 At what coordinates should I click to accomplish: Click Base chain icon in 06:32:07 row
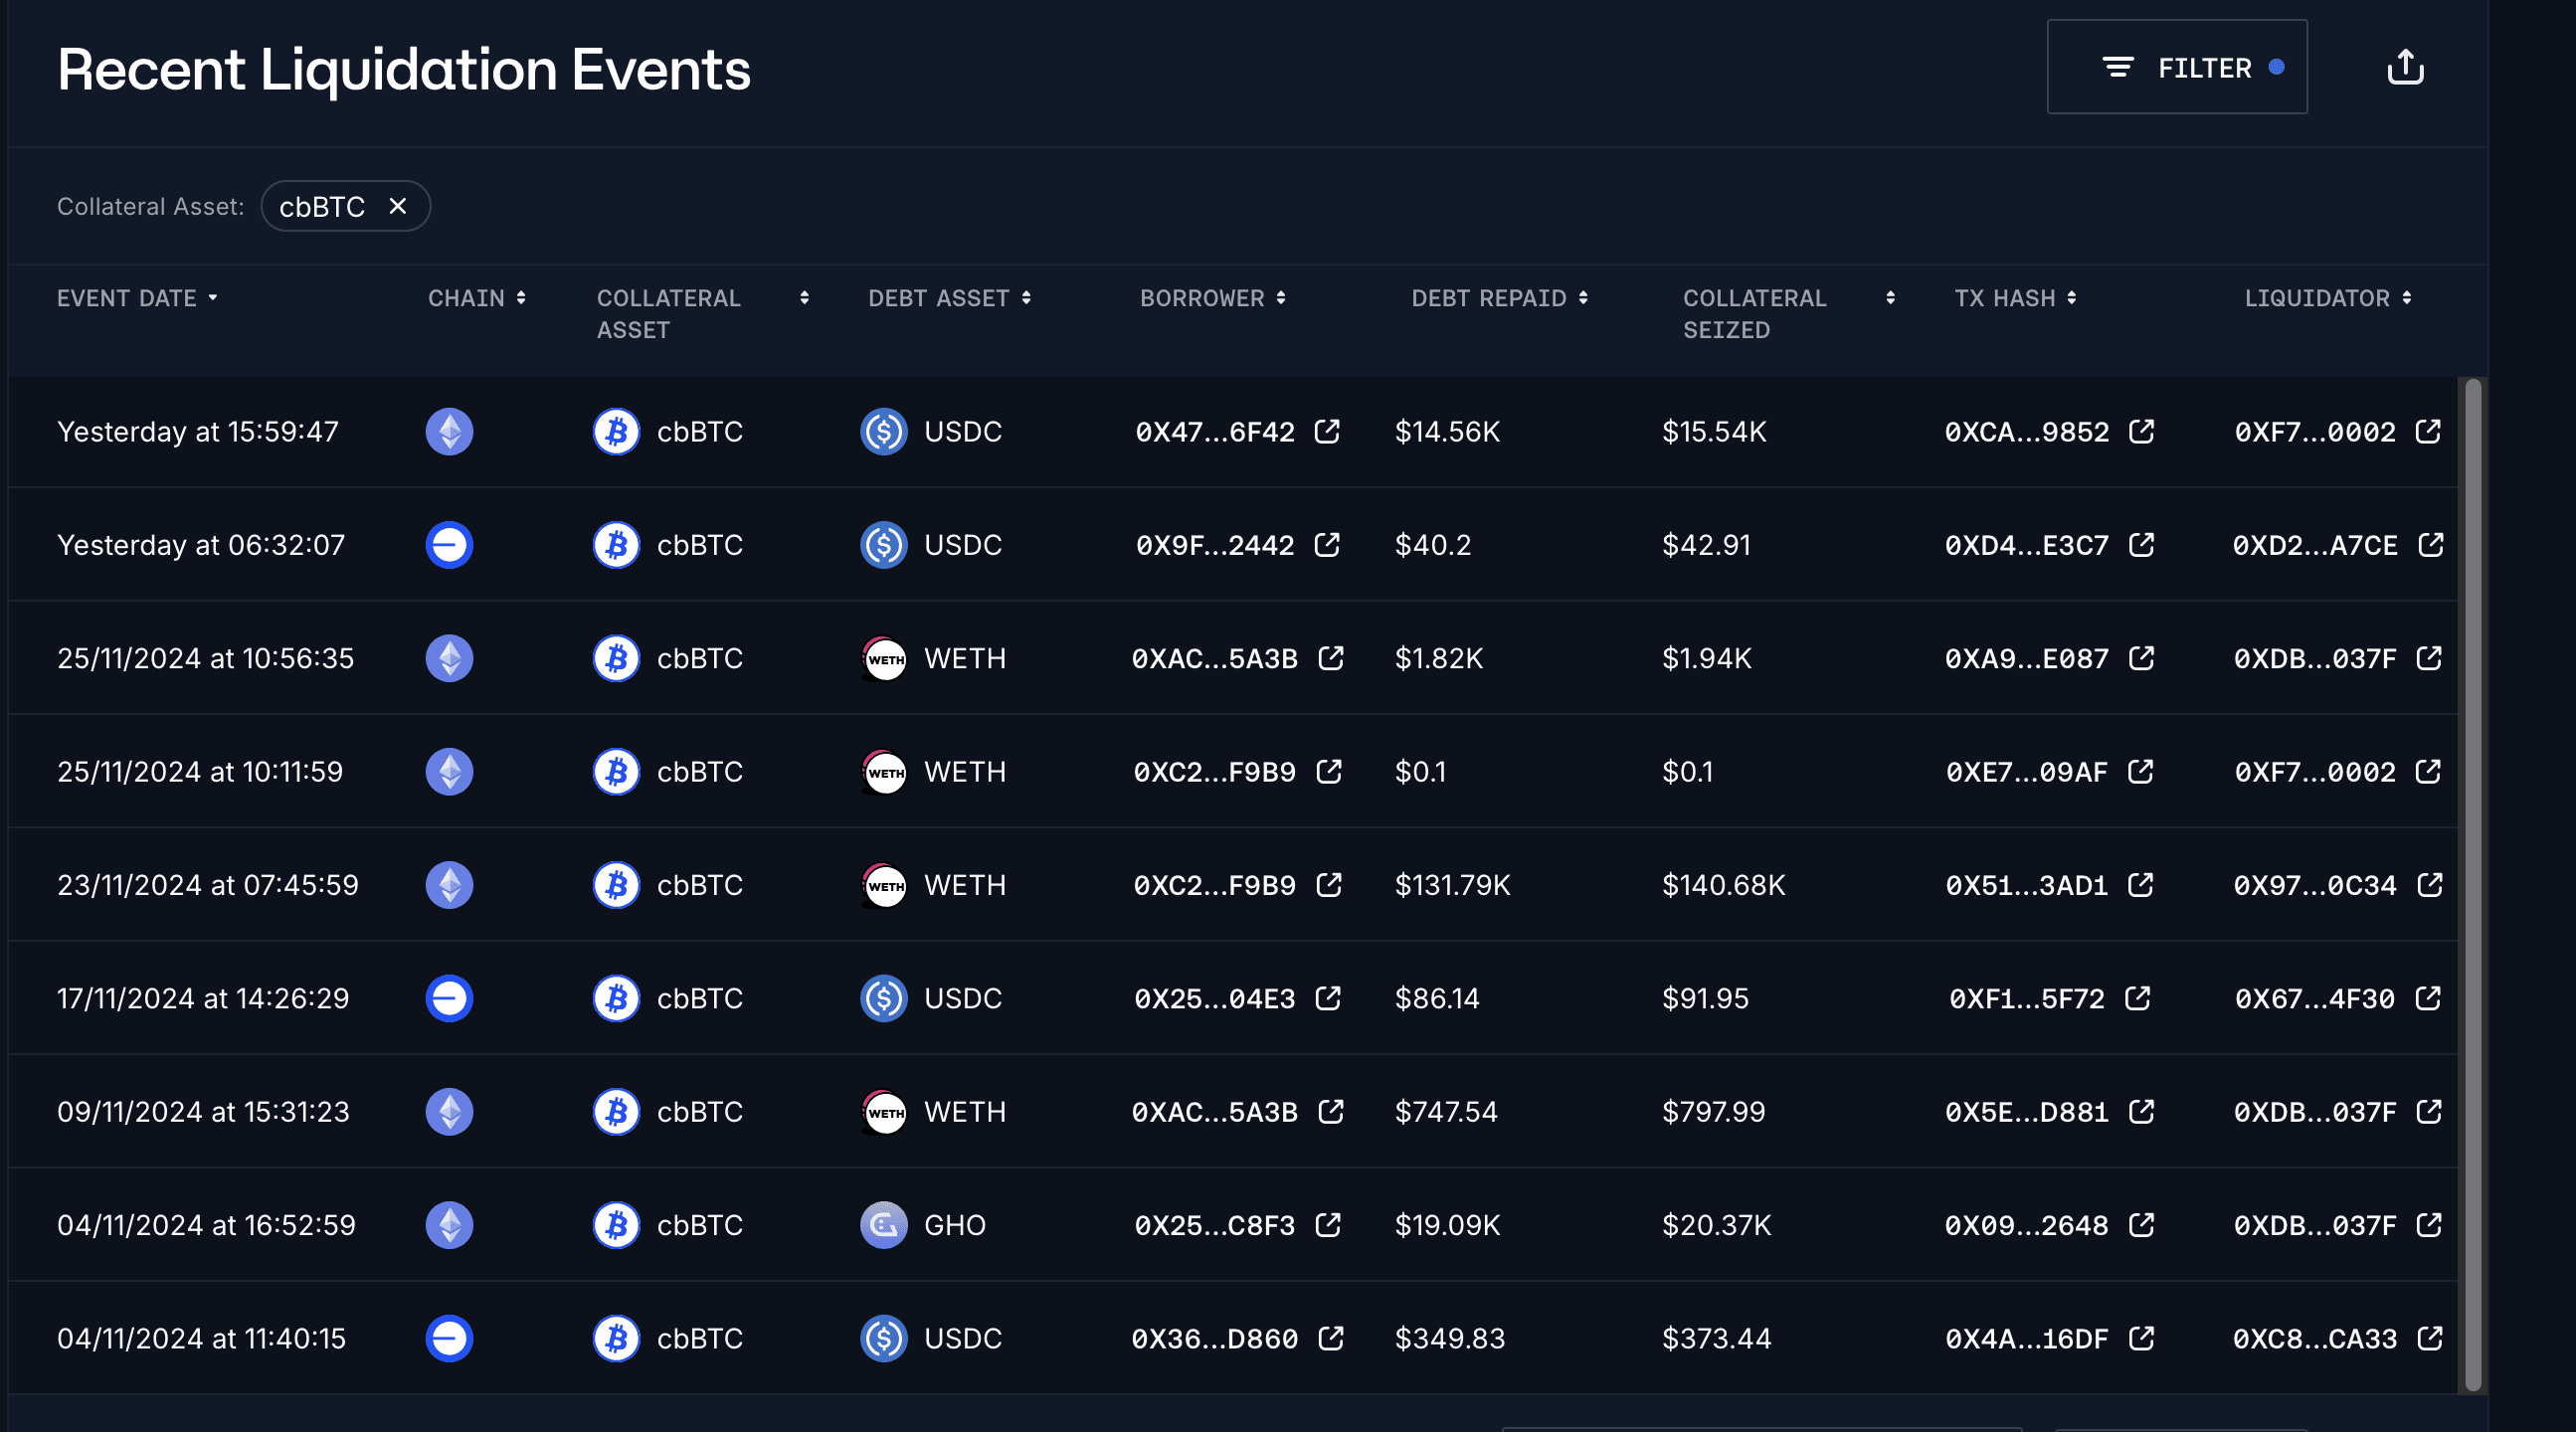pyautogui.click(x=449, y=545)
